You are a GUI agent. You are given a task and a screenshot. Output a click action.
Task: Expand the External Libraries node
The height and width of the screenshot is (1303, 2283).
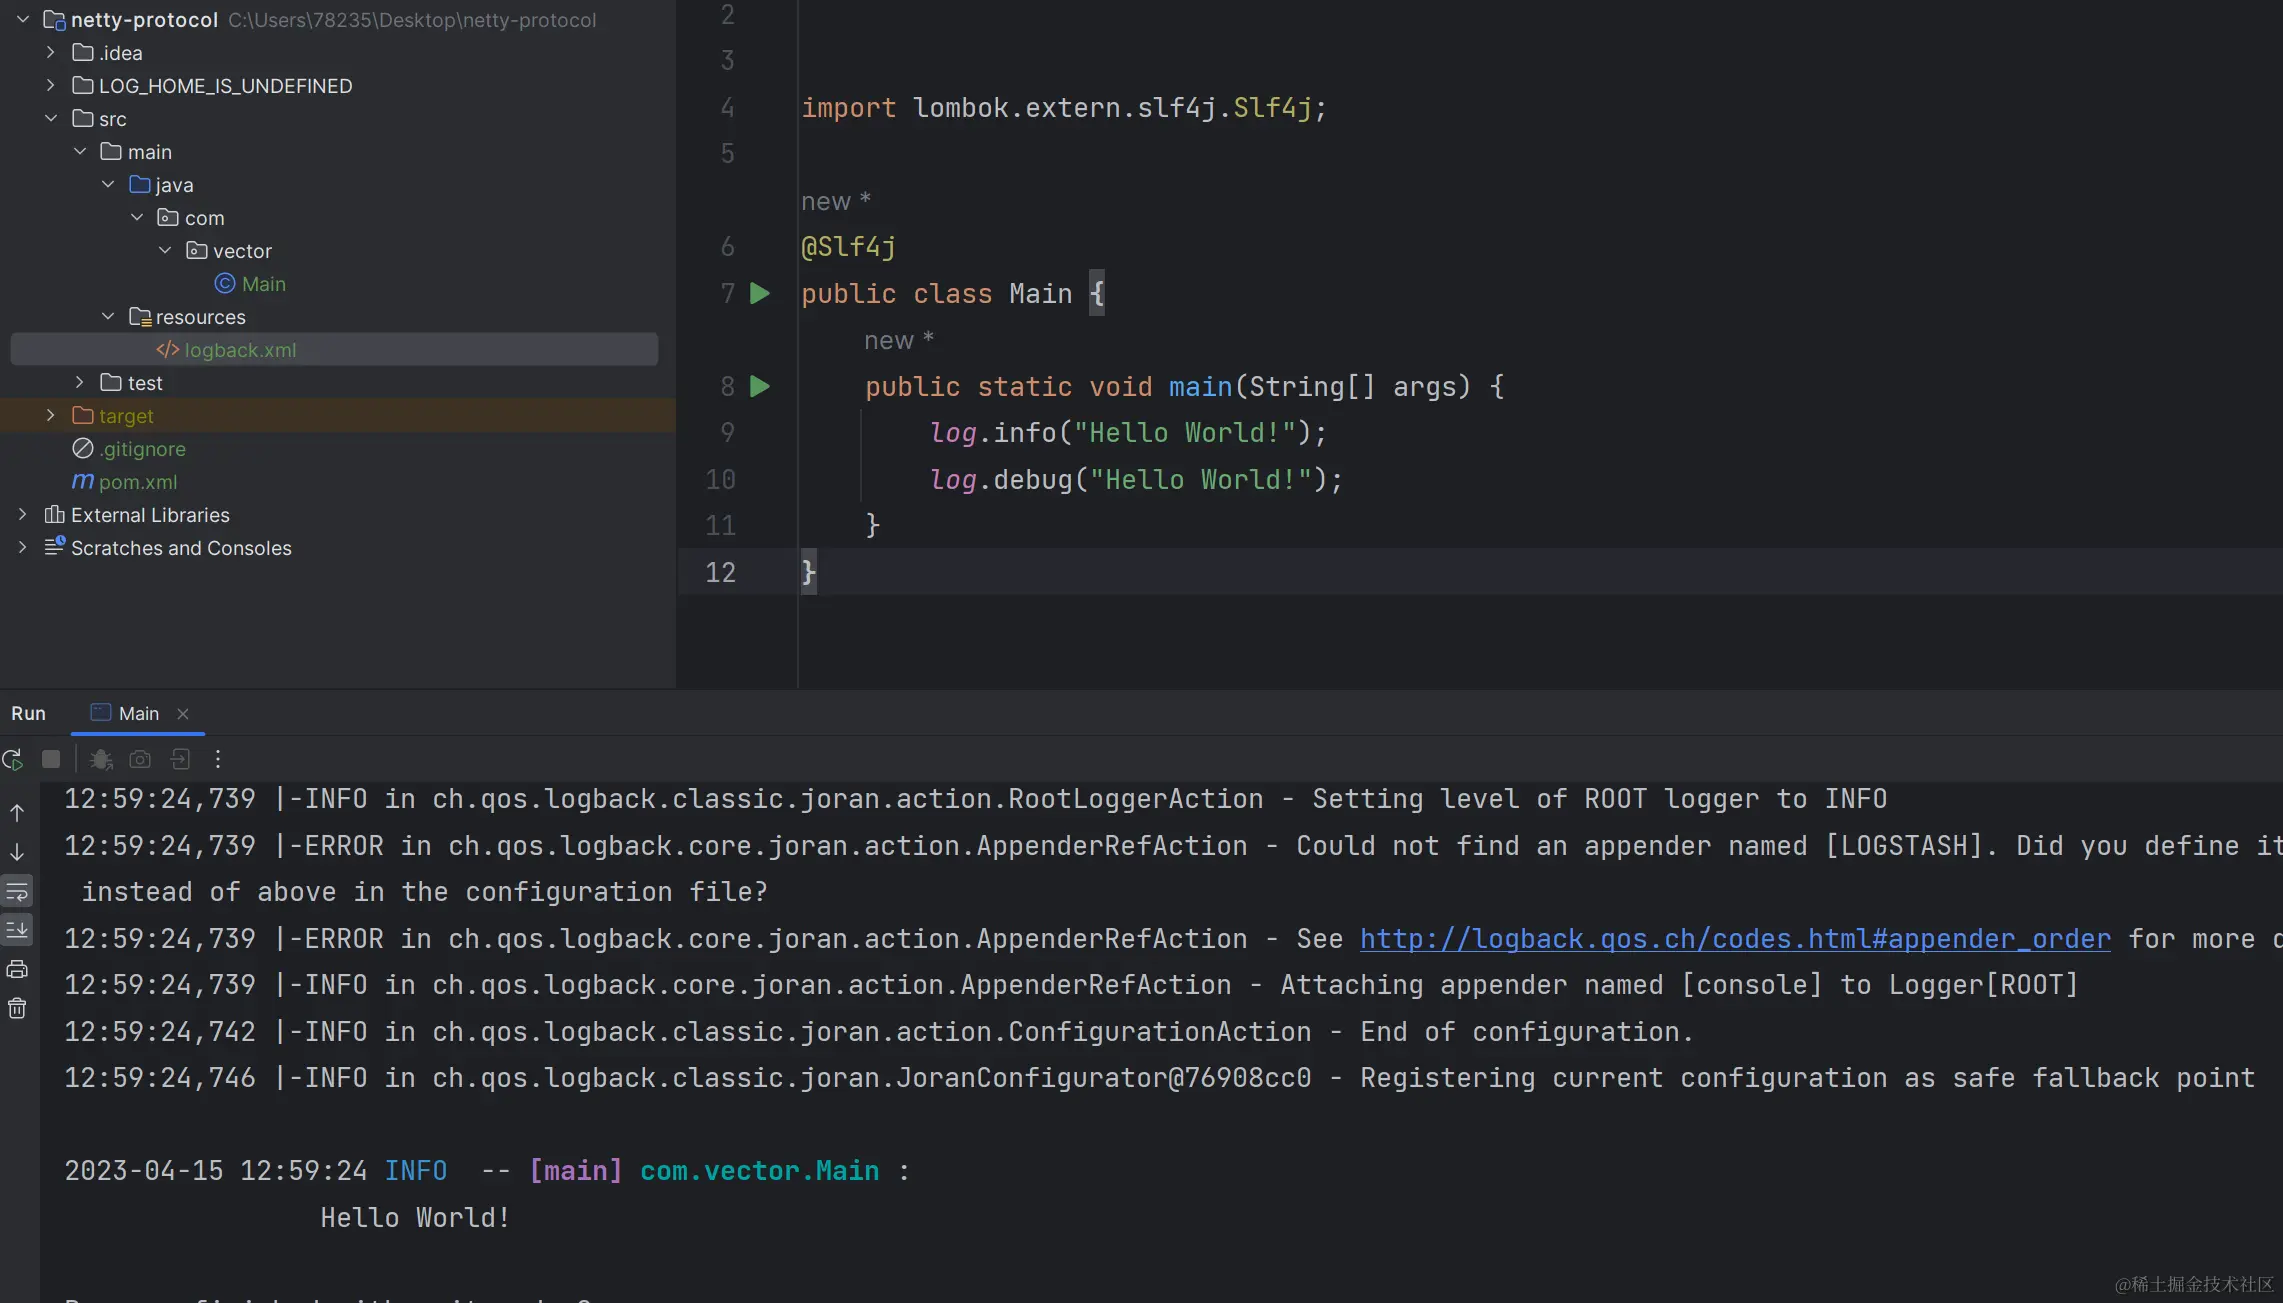click(22, 515)
